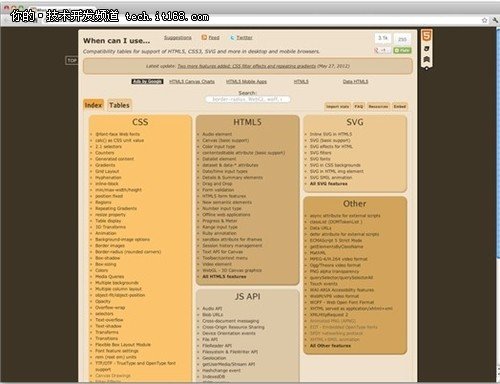Click the browser bookmark star icon

[484, 20]
